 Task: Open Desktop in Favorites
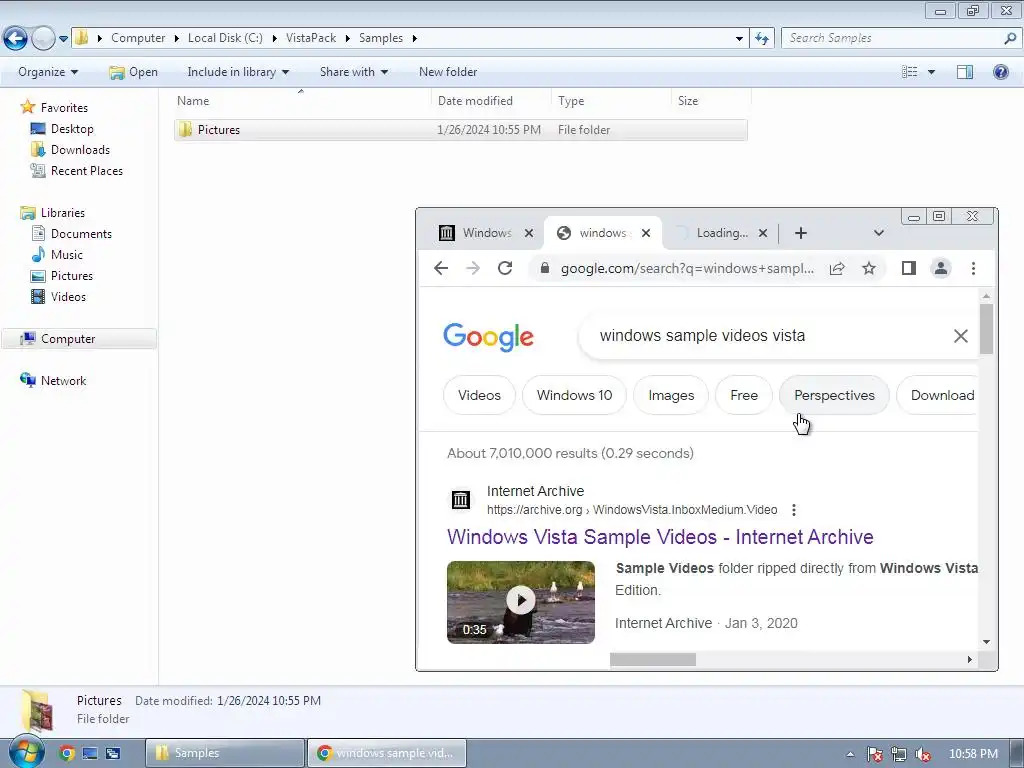[72, 129]
